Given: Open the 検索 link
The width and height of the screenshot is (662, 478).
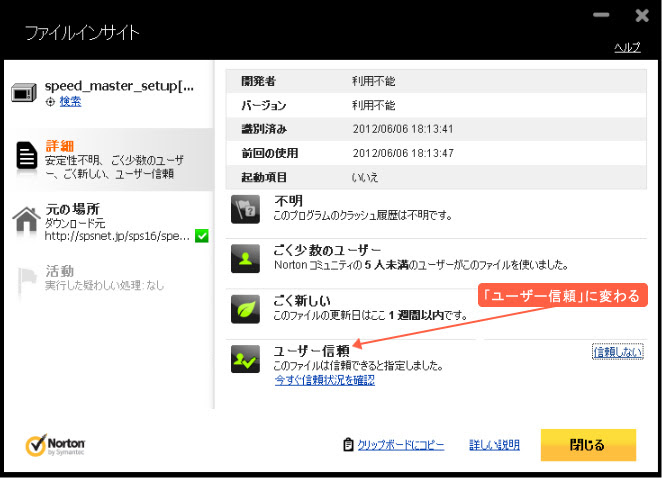Looking at the screenshot, I should point(70,101).
